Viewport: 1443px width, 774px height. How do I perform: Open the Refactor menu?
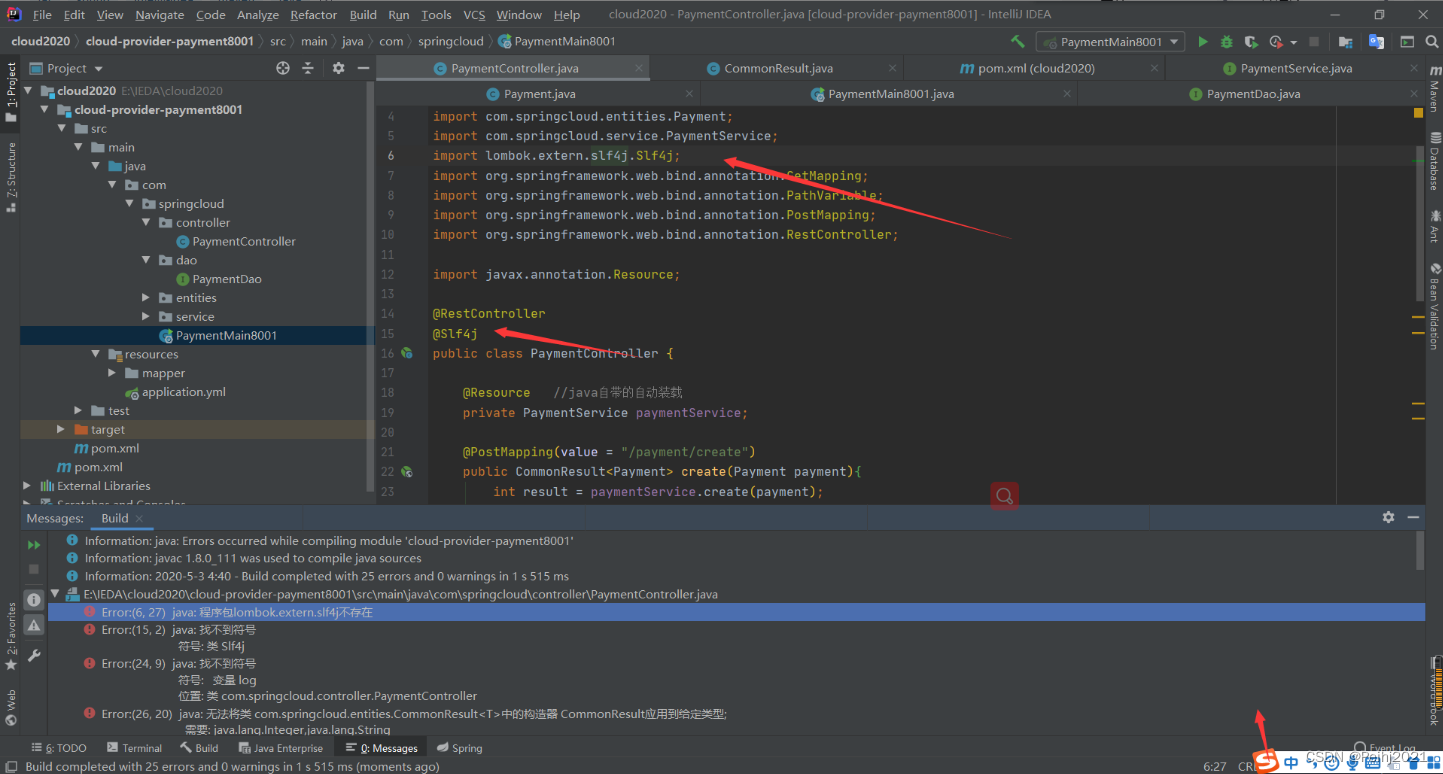(314, 15)
